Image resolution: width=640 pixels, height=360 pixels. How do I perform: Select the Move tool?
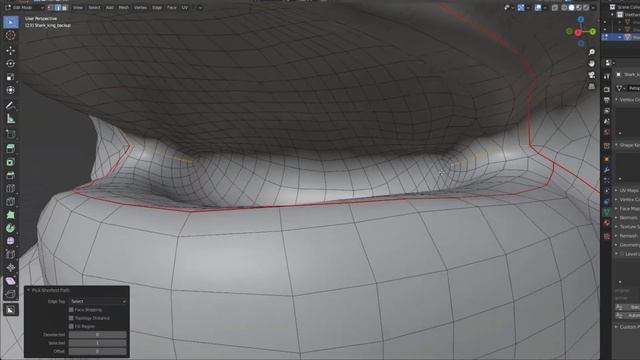(x=11, y=50)
